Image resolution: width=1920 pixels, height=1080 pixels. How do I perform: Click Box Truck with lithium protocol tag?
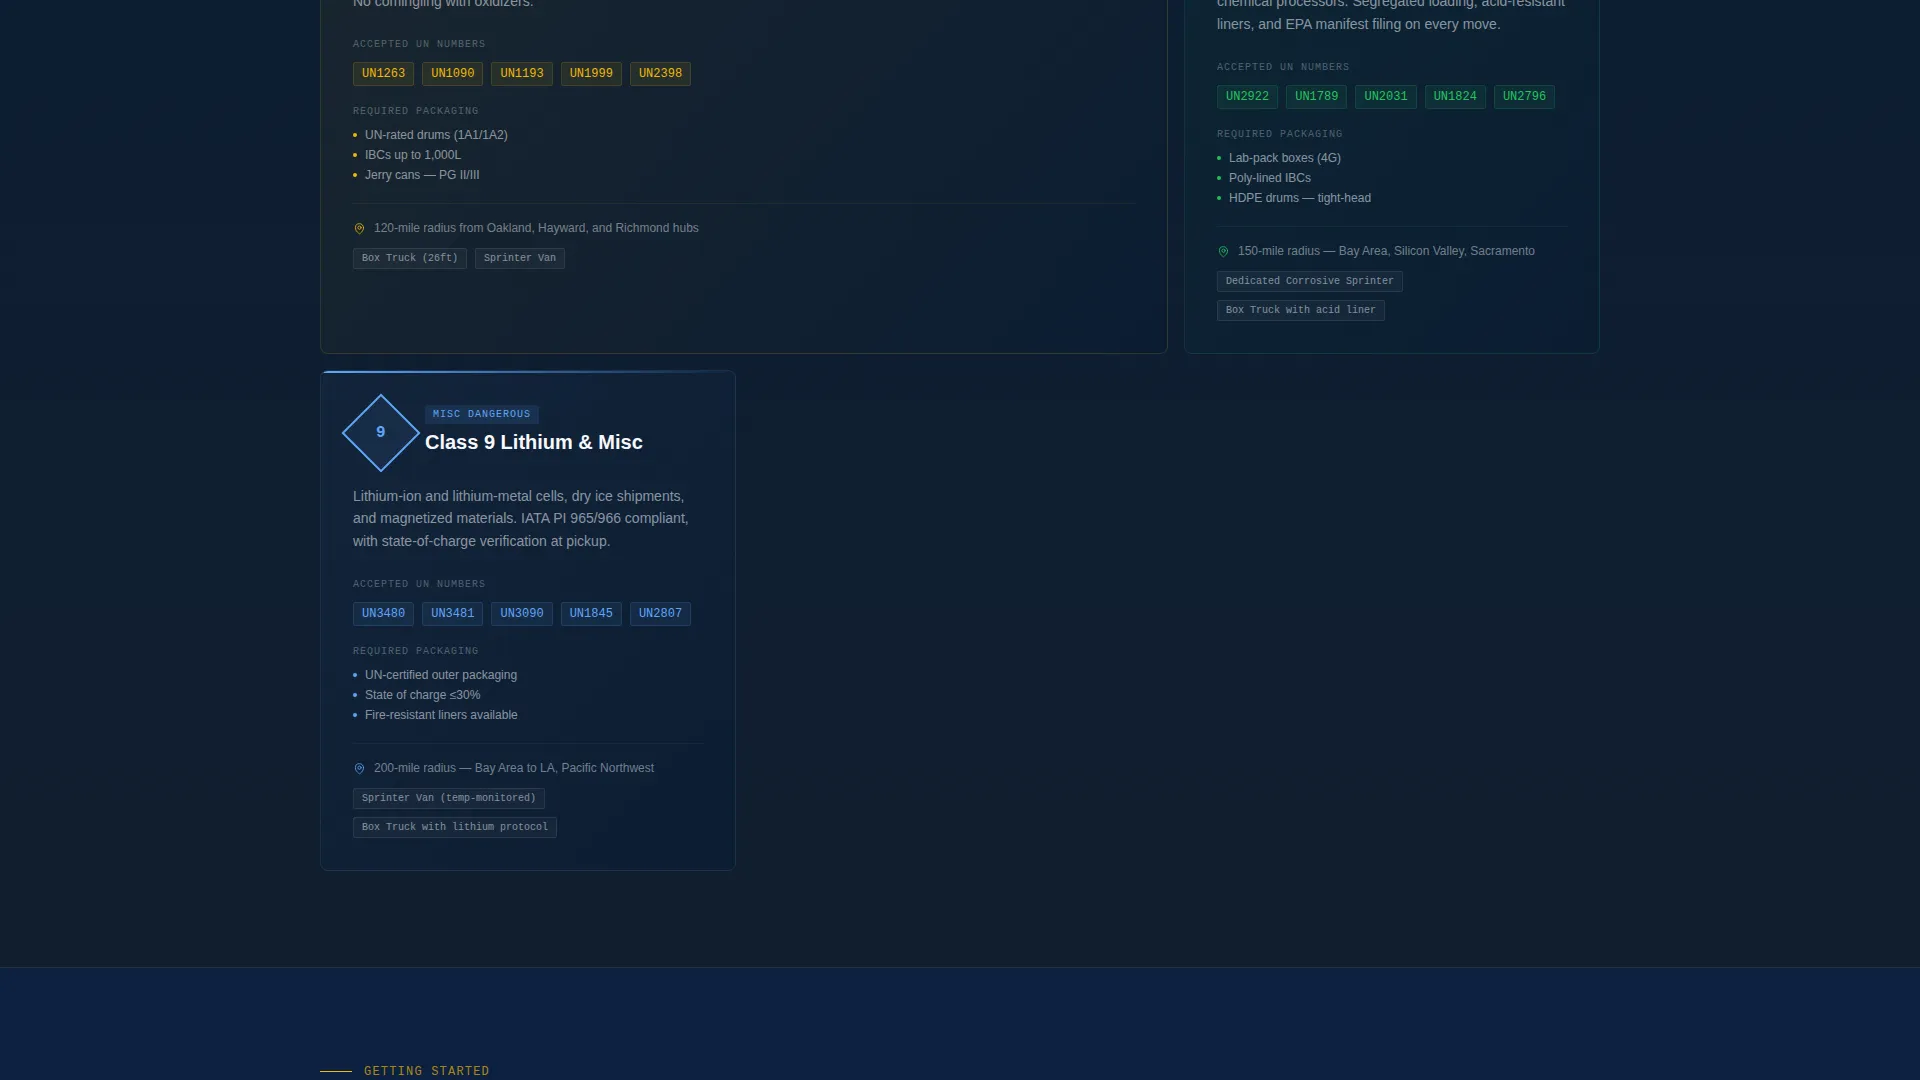click(x=455, y=827)
